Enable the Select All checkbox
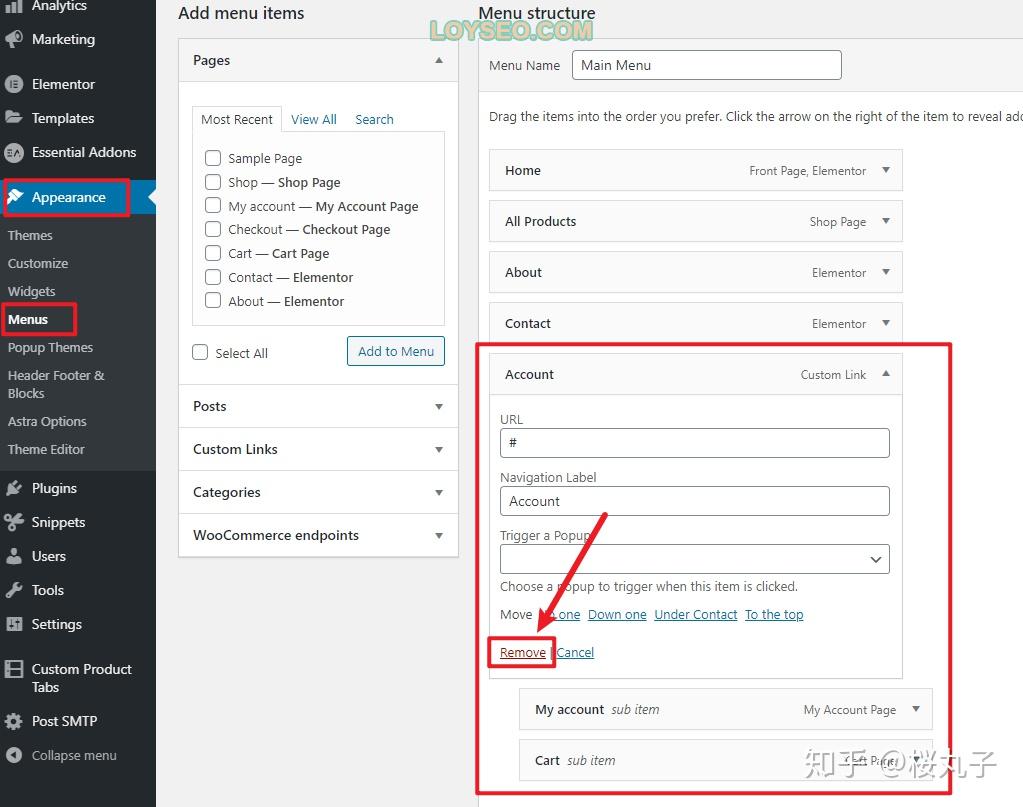Viewport: 1023px width, 807px height. pyautogui.click(x=200, y=352)
